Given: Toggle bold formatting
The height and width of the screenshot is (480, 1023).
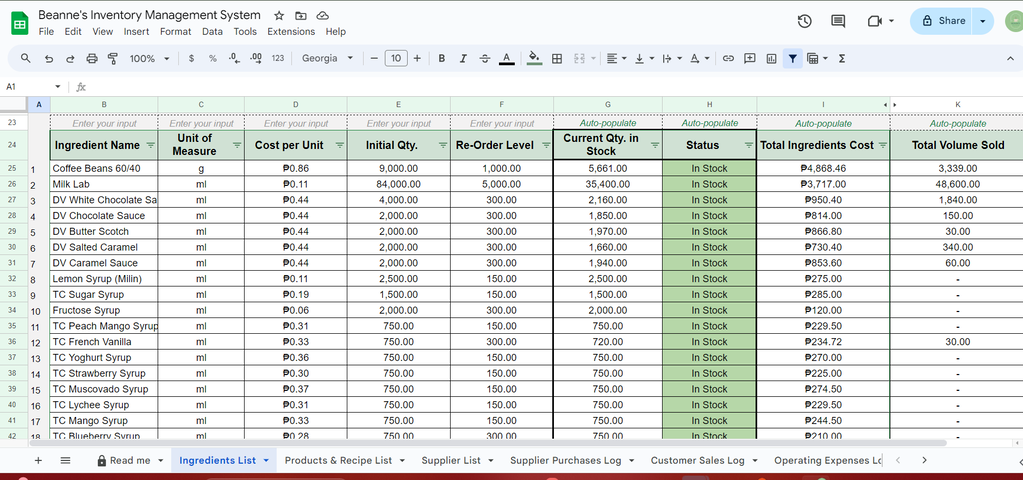Looking at the screenshot, I should click(x=442, y=59).
